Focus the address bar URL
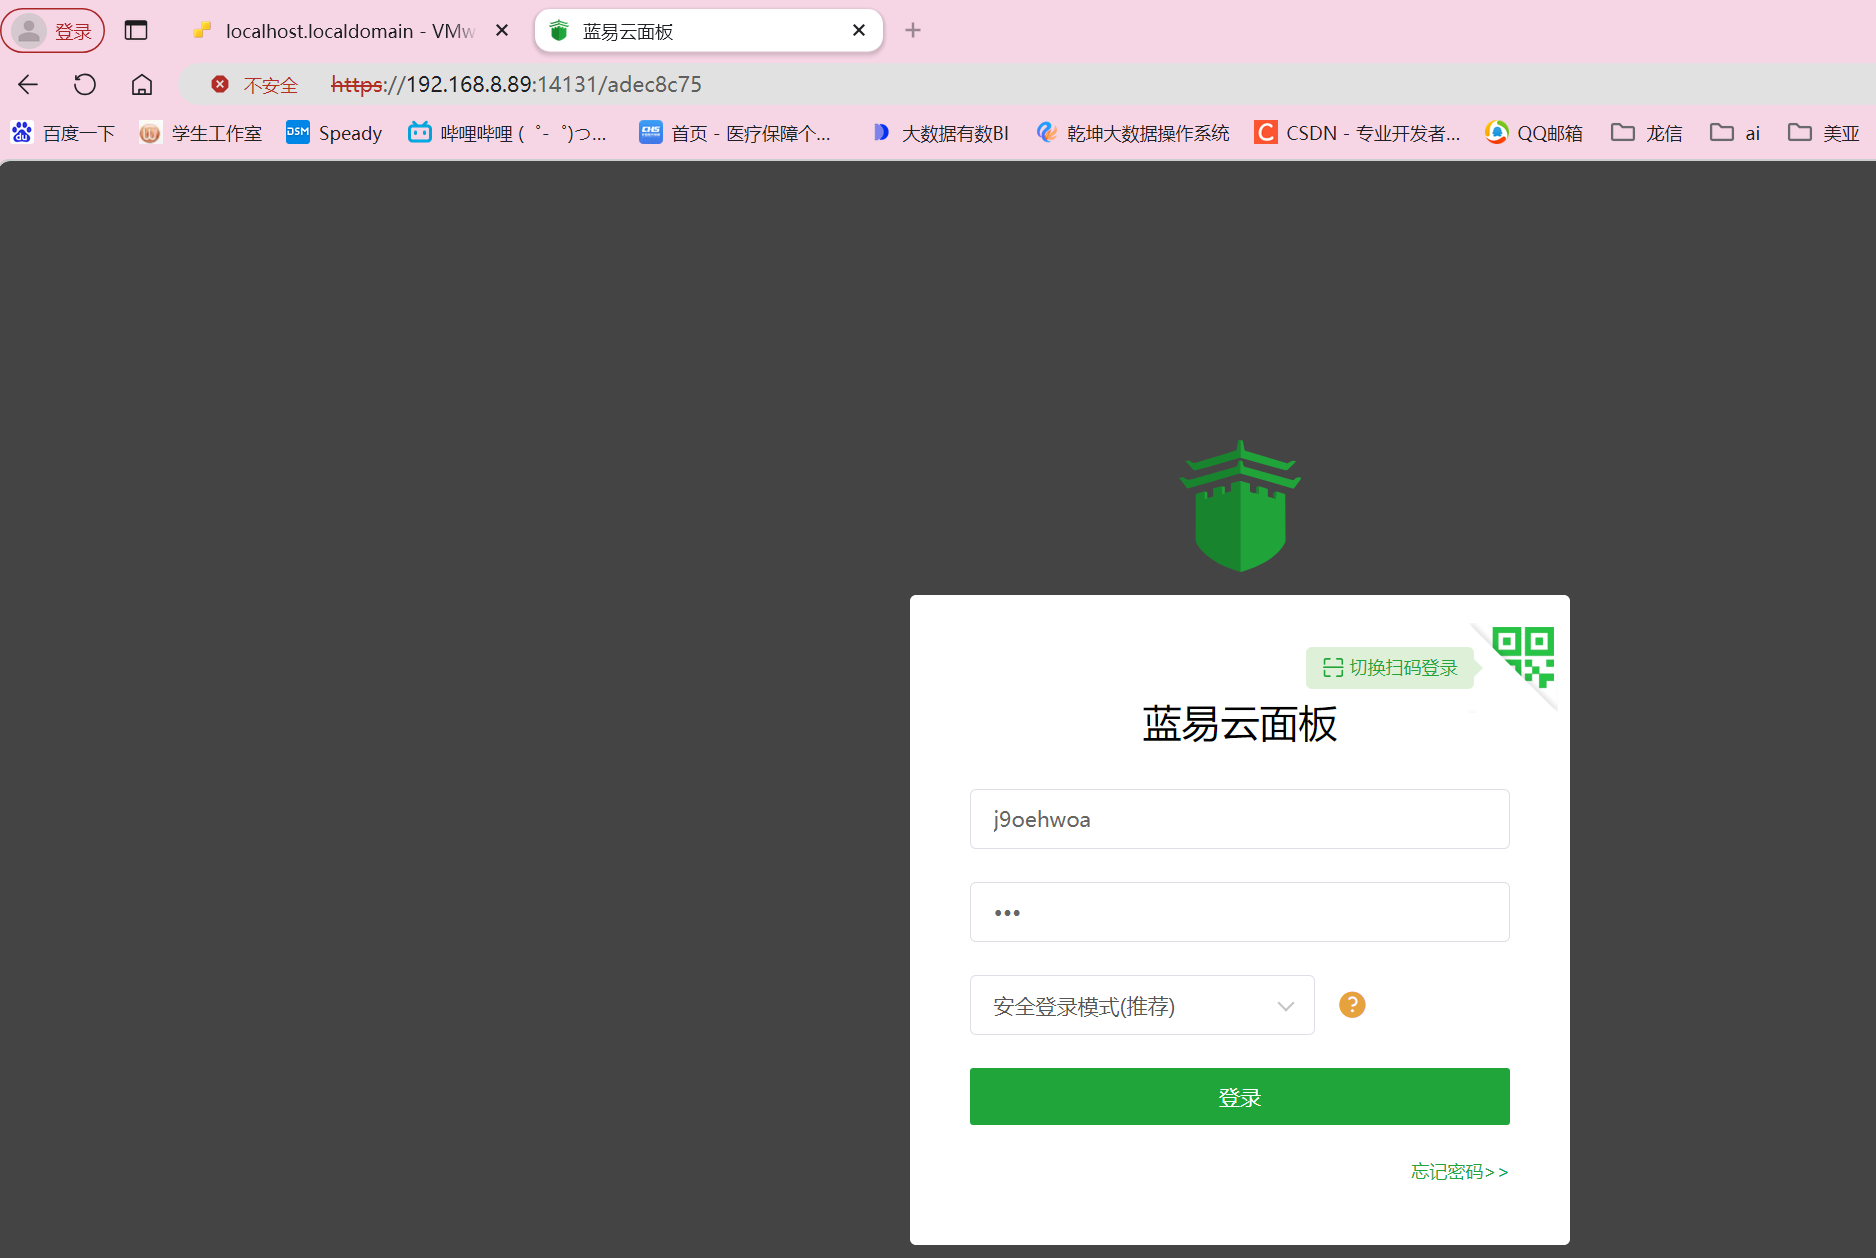Viewport: 1876px width, 1258px height. point(516,85)
